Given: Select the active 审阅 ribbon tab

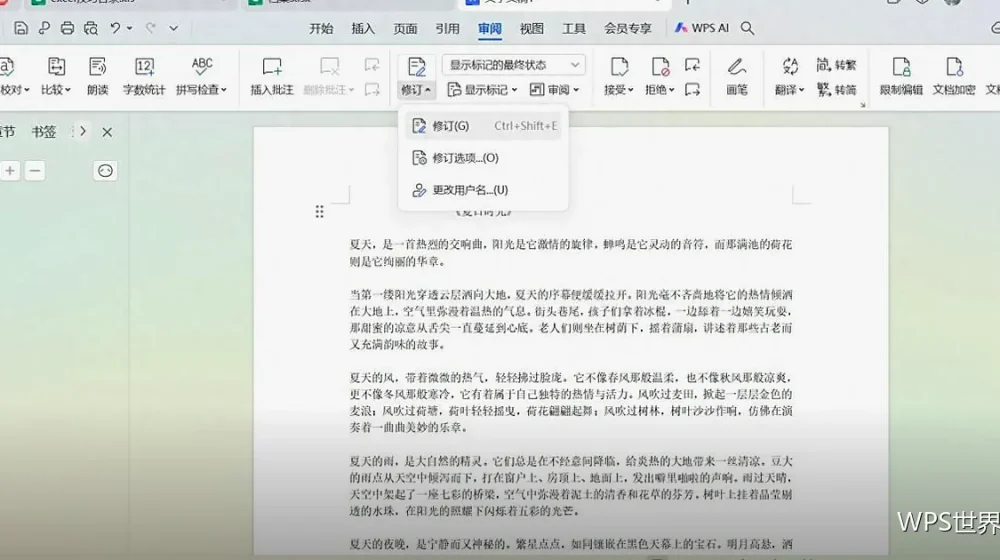Looking at the screenshot, I should click(x=489, y=29).
